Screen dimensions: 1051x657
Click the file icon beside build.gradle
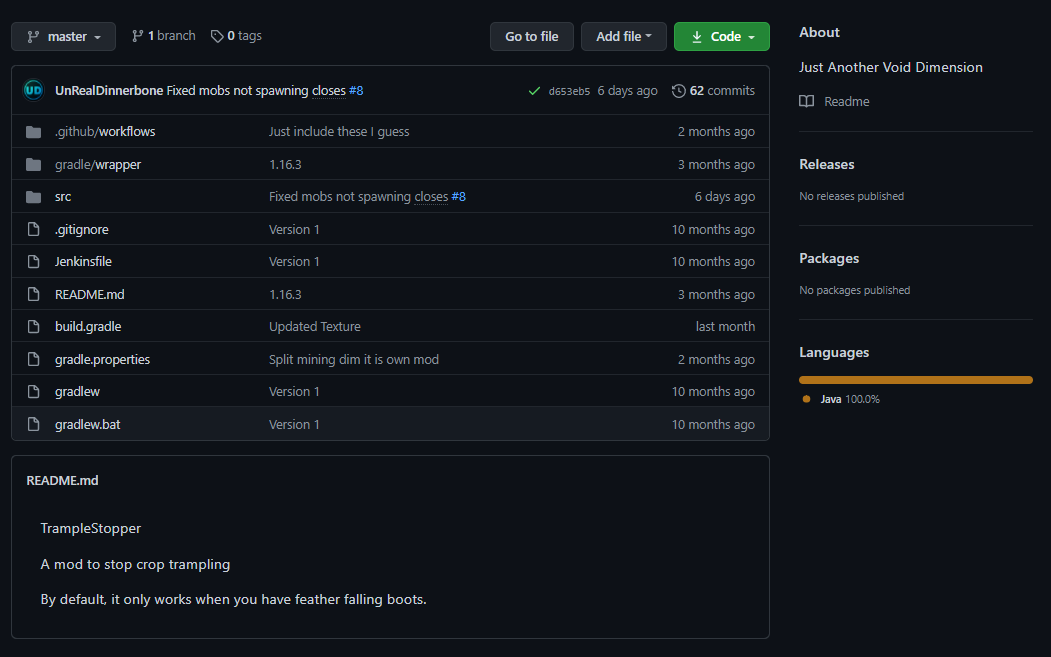coord(33,326)
